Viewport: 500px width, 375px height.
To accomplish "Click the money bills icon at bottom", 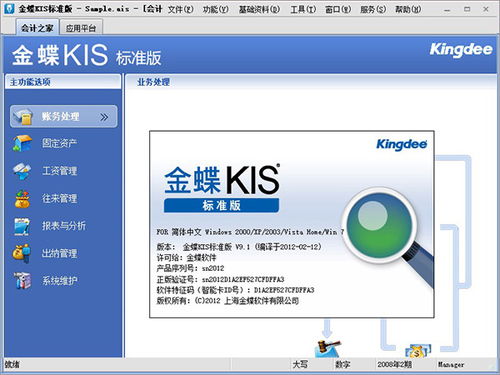I will click(418, 351).
